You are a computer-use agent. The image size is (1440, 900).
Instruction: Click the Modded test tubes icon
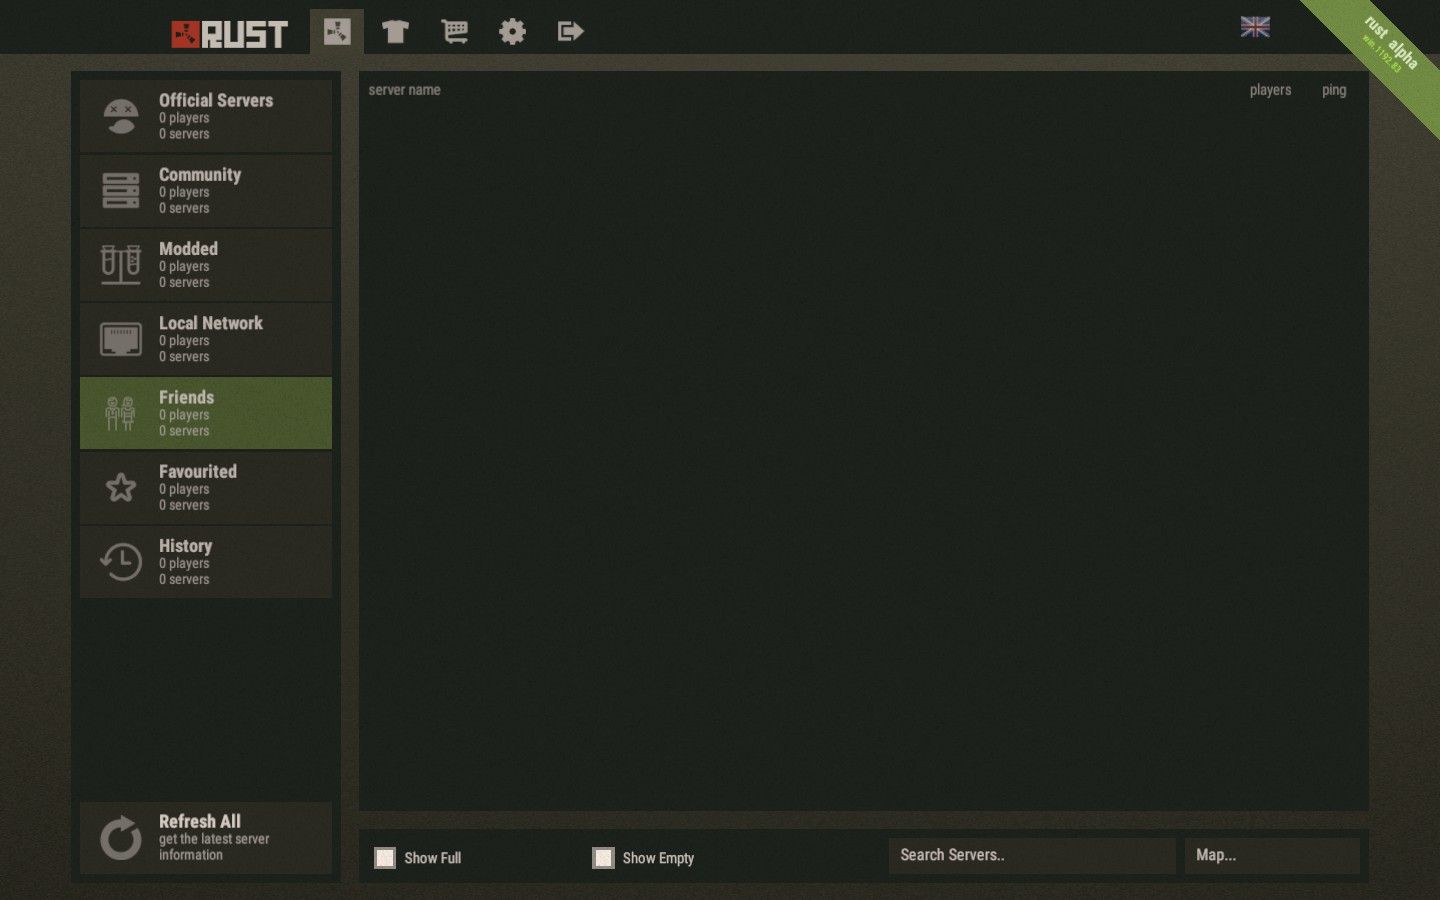[x=121, y=265]
